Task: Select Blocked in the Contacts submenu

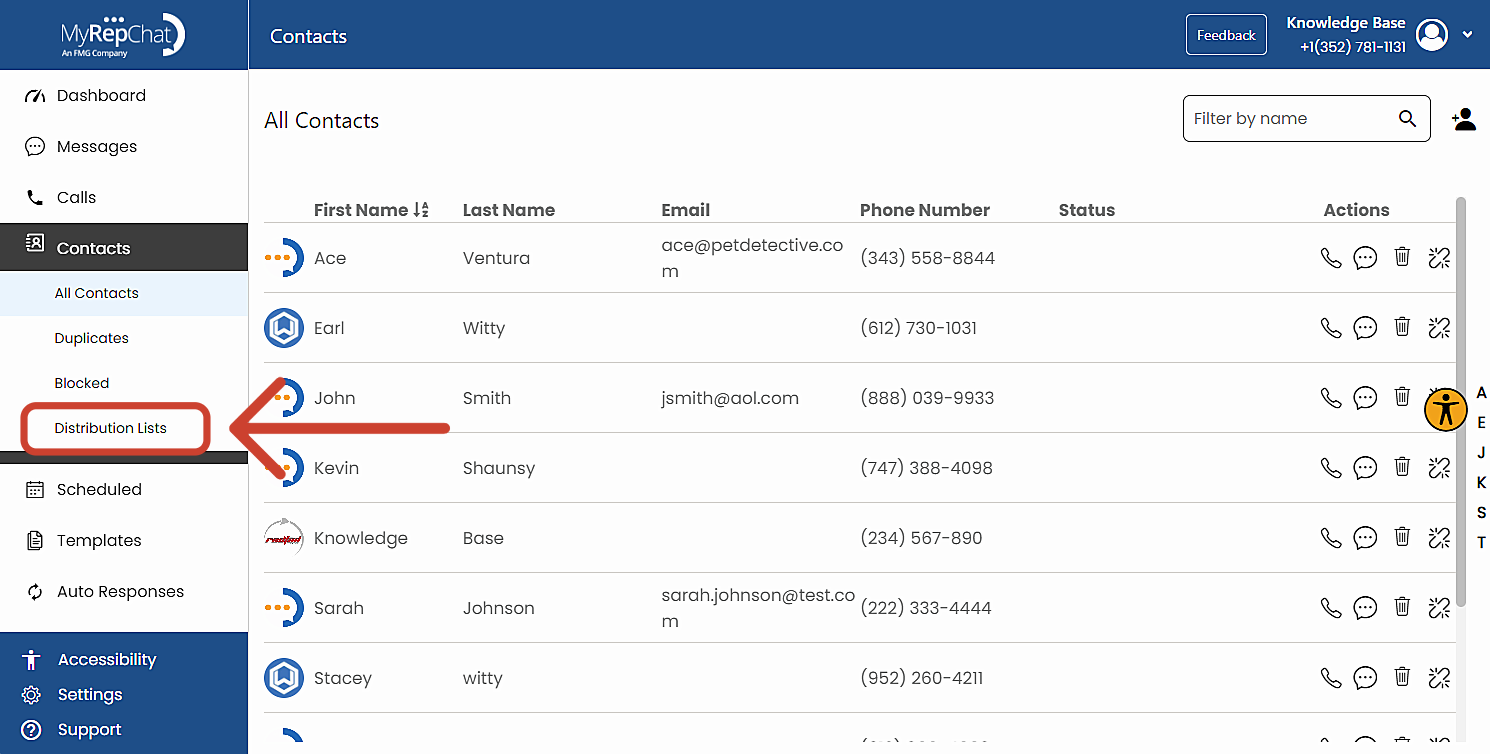Action: [81, 382]
